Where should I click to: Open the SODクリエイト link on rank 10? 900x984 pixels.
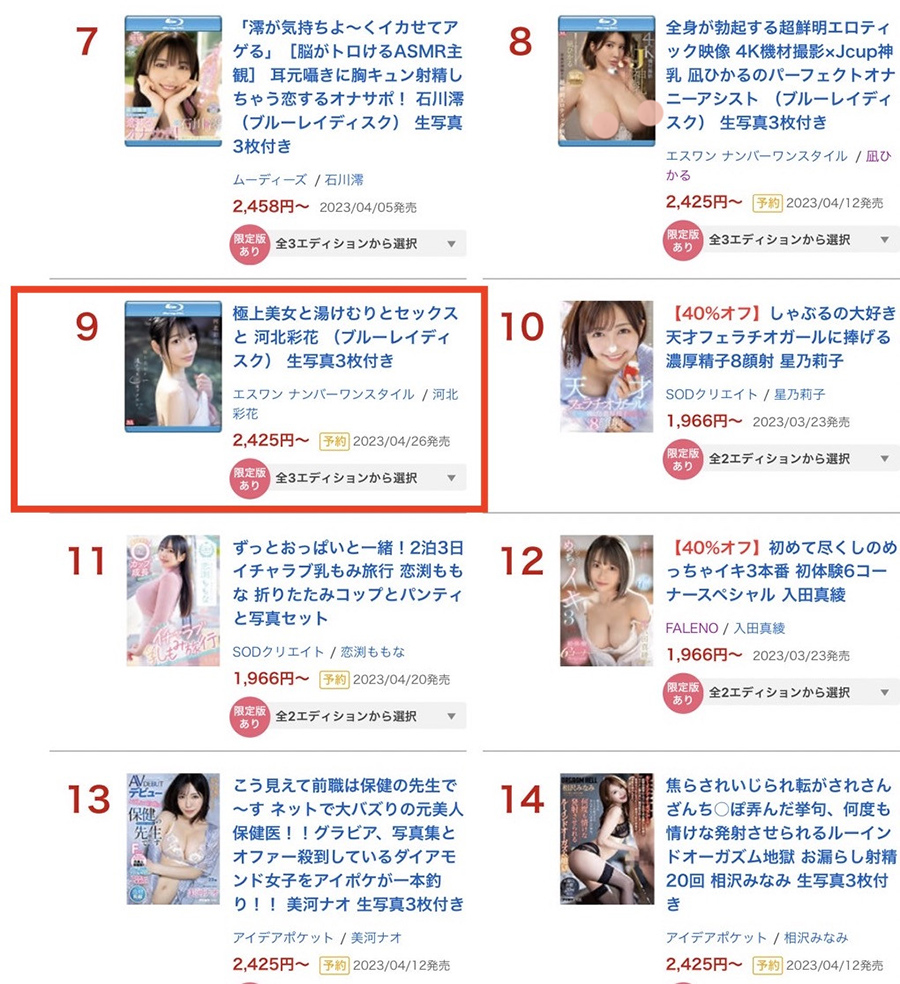711,395
